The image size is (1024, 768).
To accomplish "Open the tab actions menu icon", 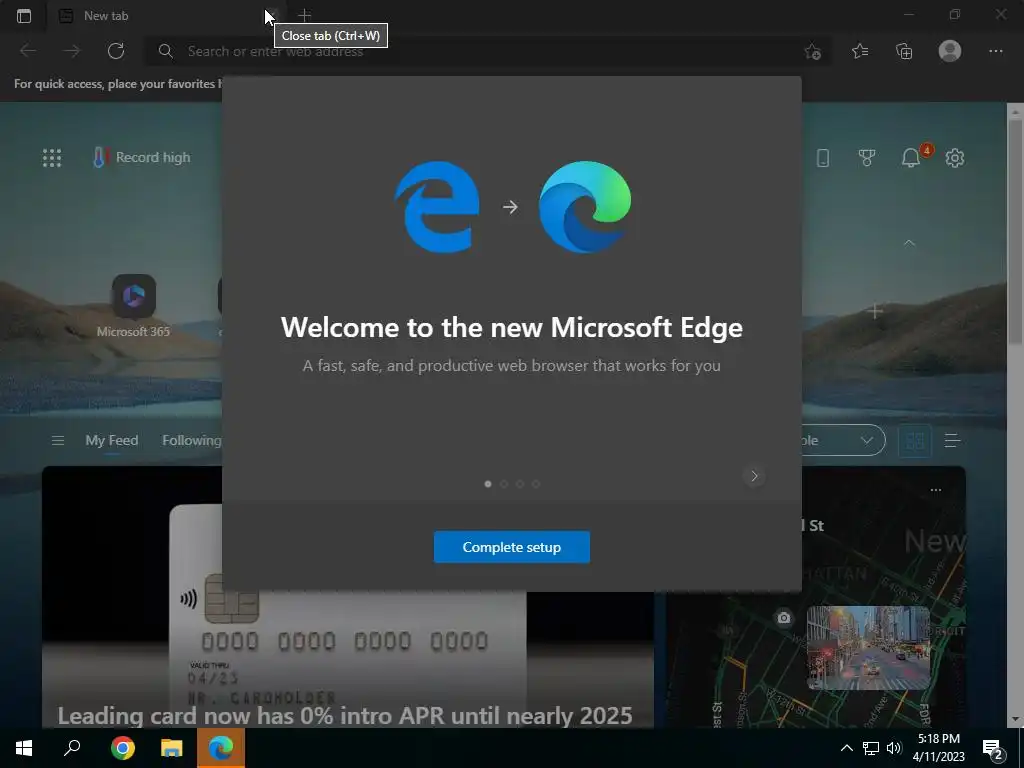I will point(24,16).
